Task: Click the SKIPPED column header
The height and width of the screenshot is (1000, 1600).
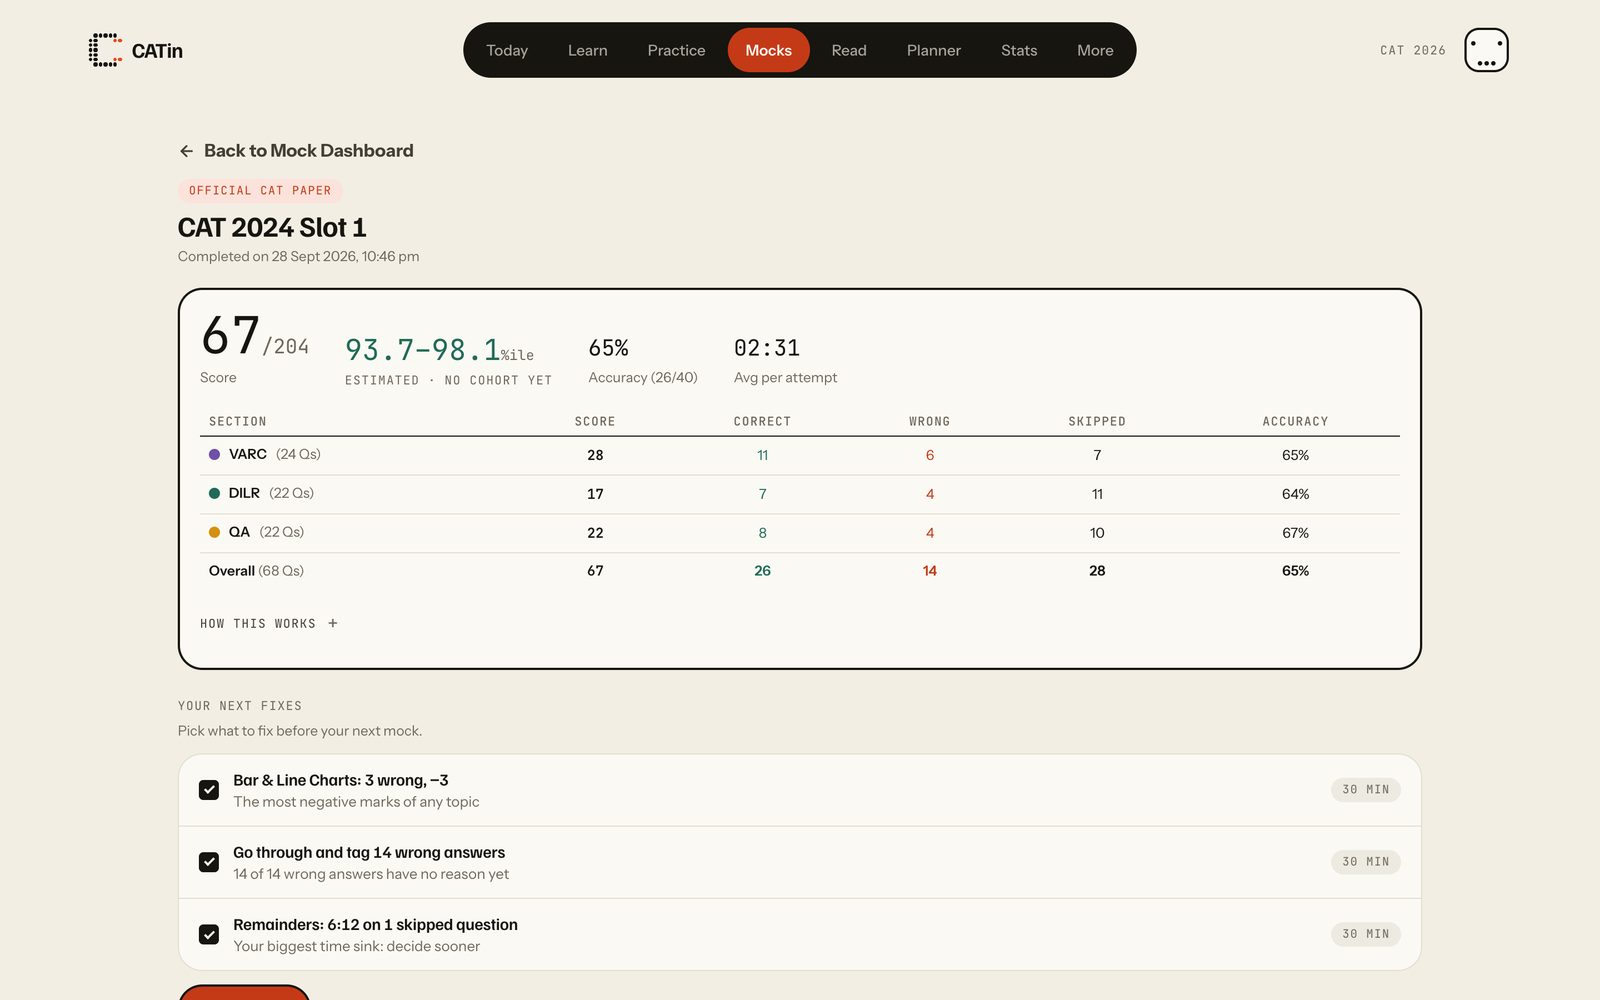Action: [x=1097, y=422]
